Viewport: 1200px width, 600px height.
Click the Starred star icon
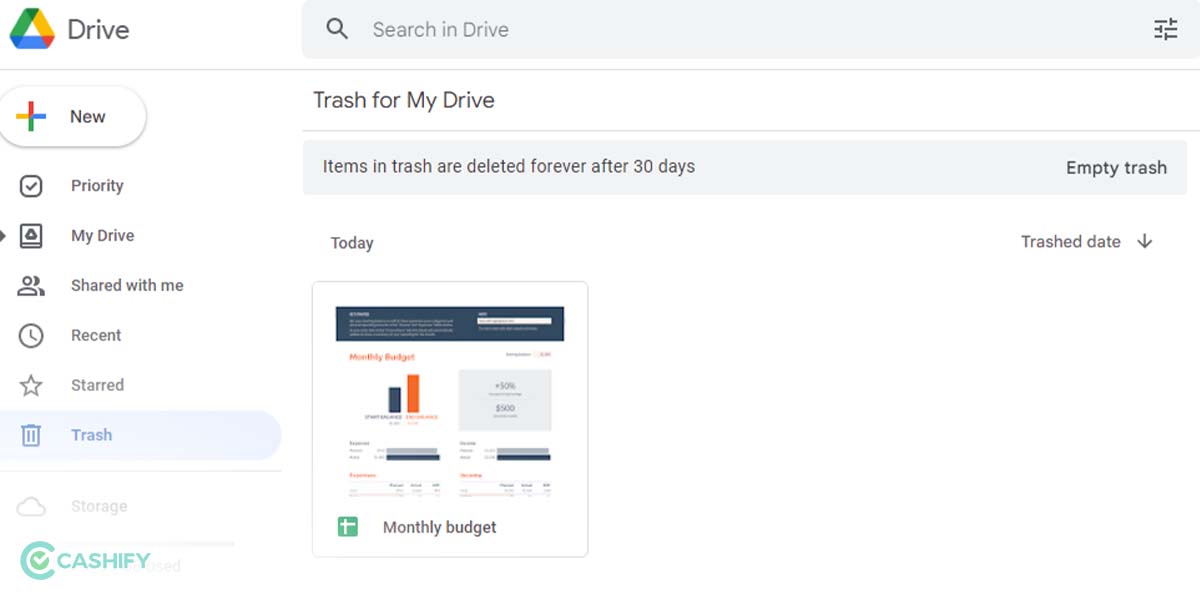point(33,385)
